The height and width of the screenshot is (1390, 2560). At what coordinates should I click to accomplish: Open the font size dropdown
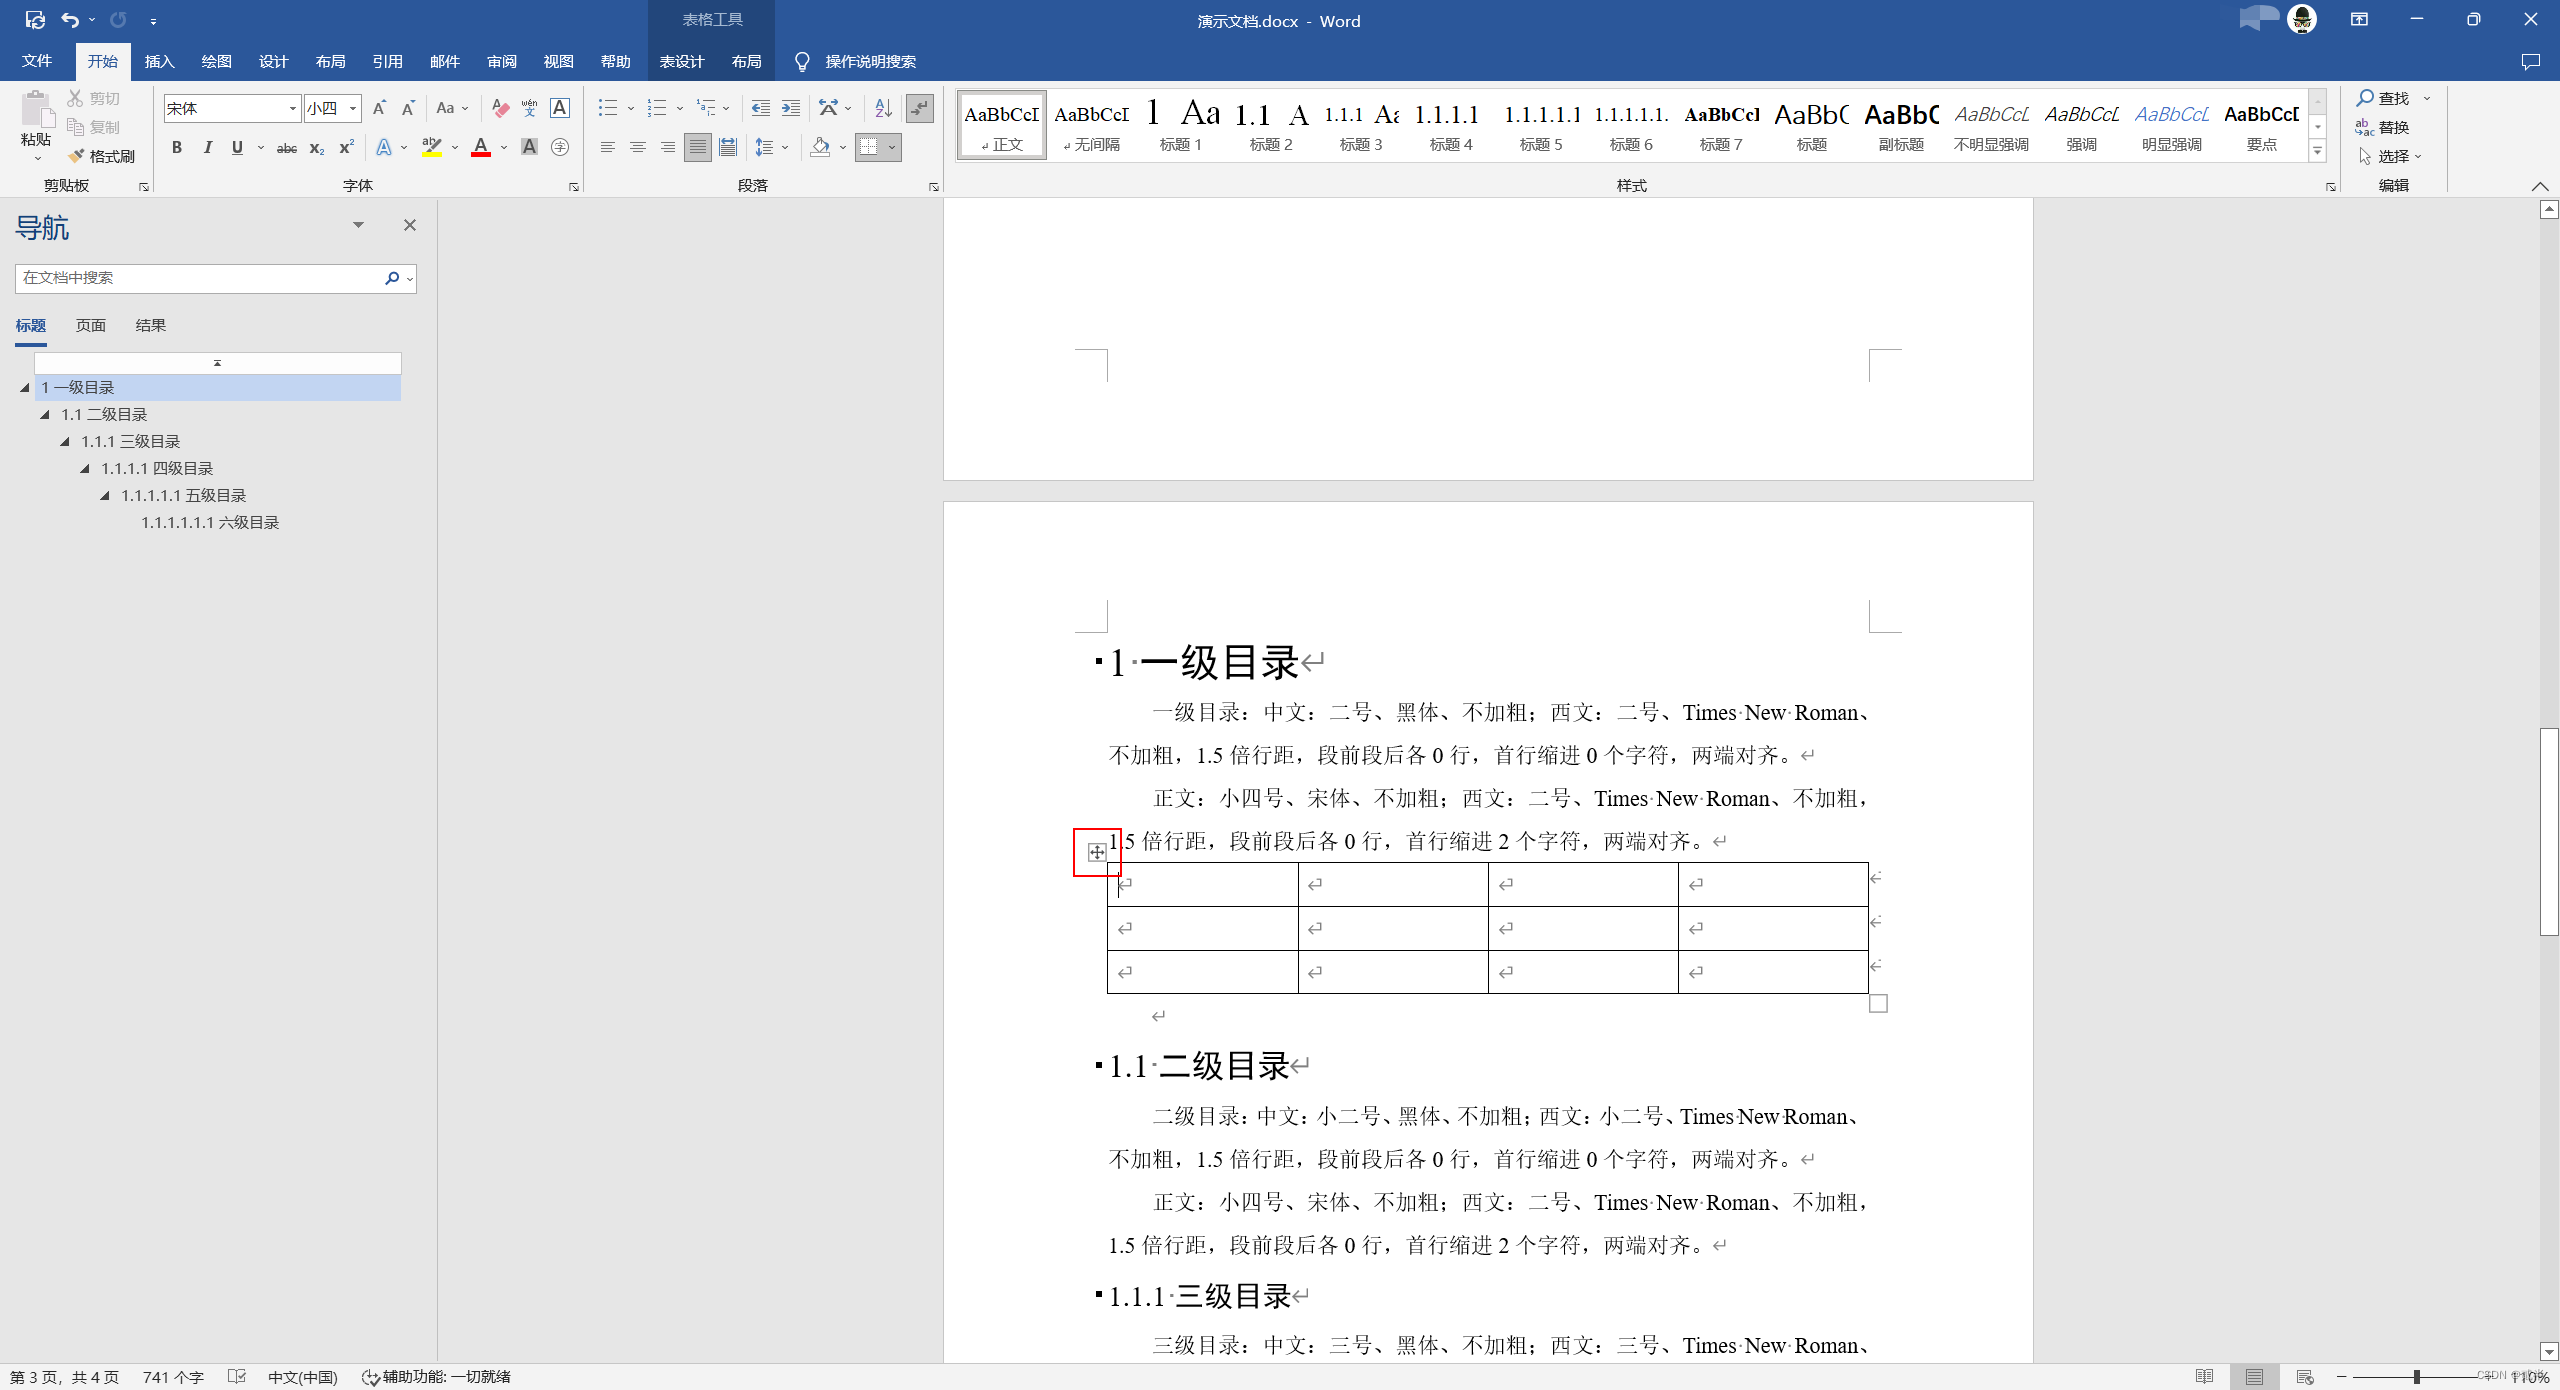pos(353,108)
